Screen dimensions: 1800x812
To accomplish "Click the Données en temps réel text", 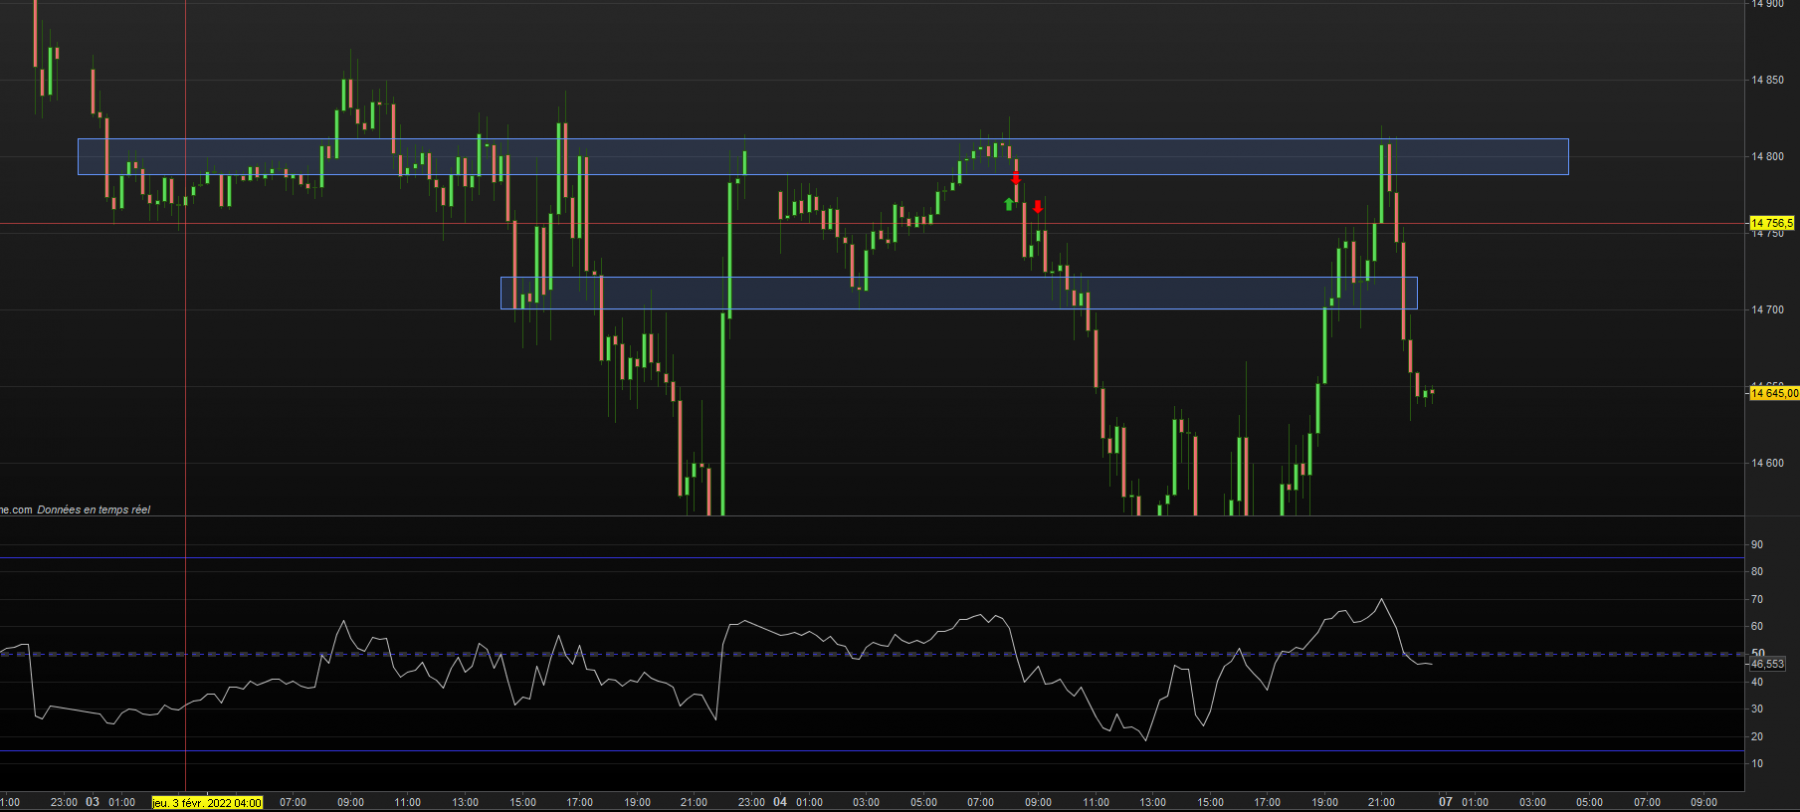I will click(94, 510).
